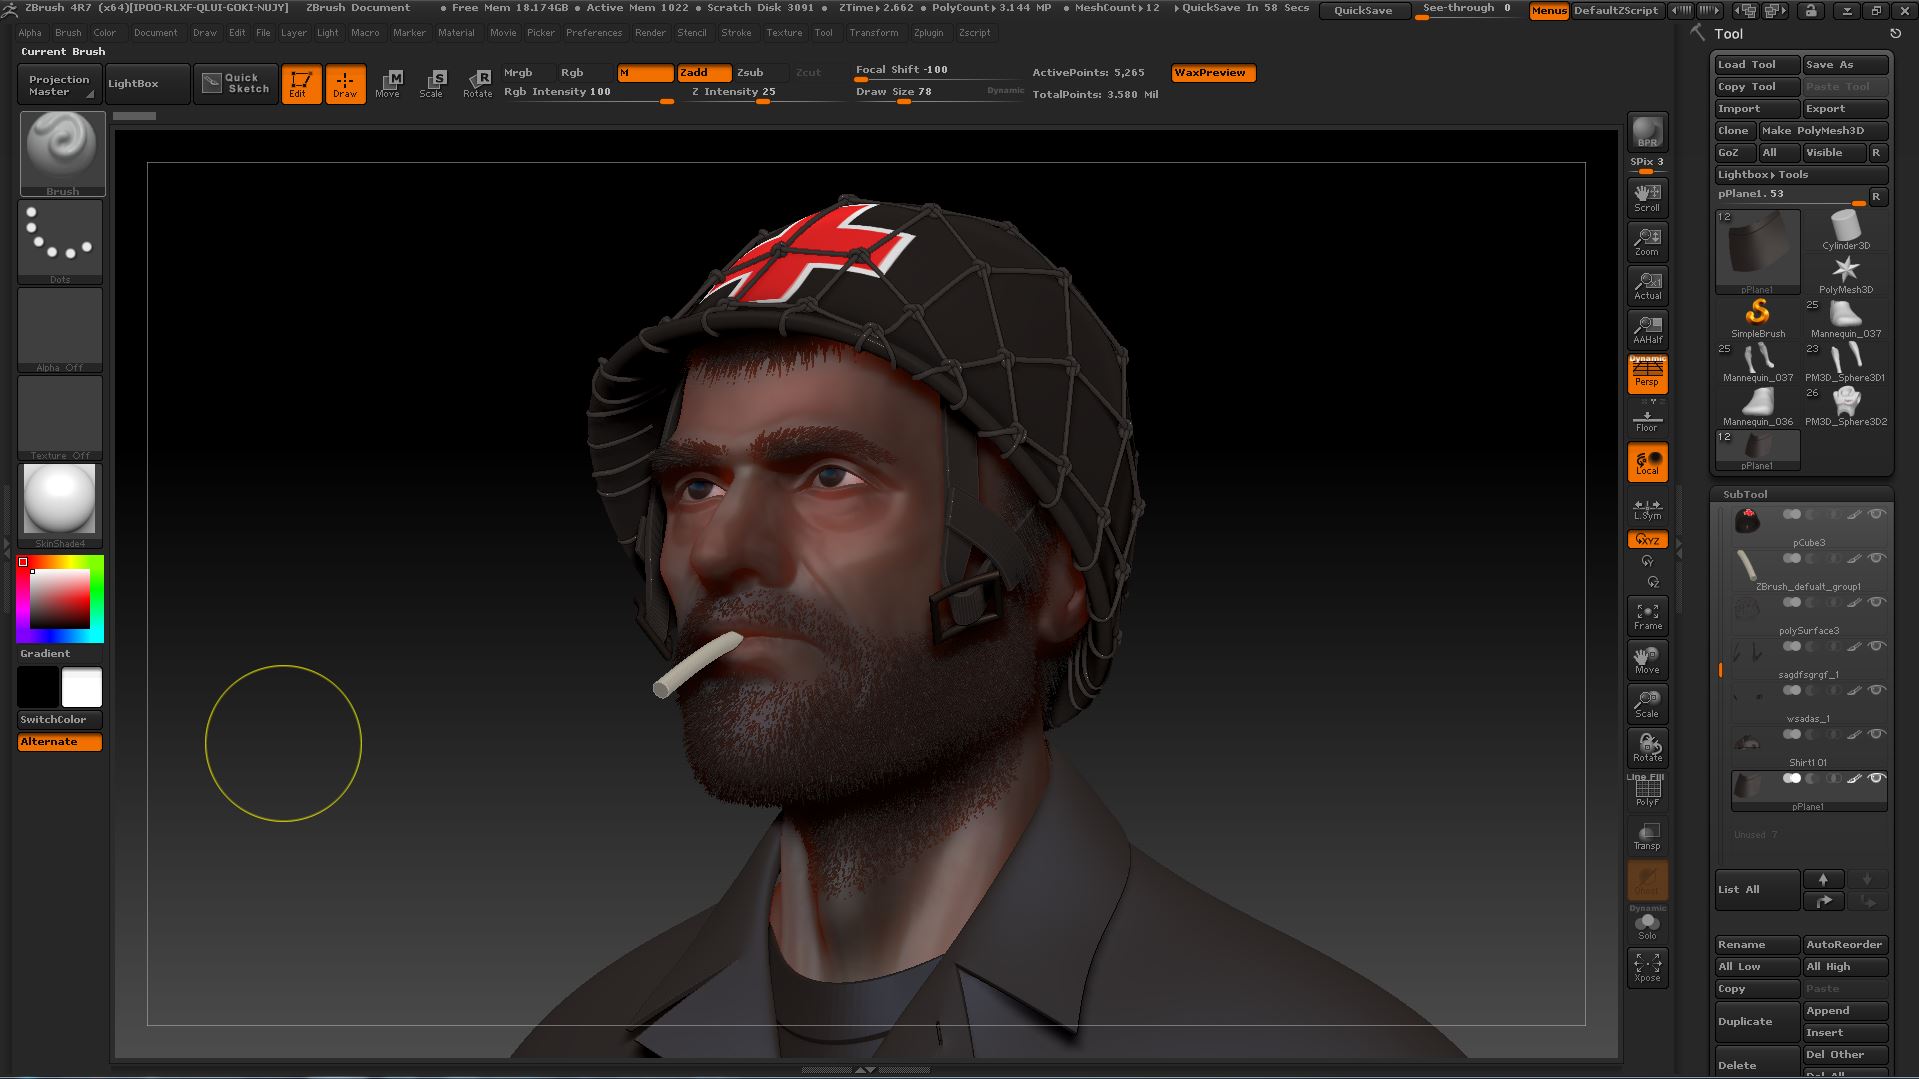
Task: Click the SwitchColor button
Action: tap(60, 719)
